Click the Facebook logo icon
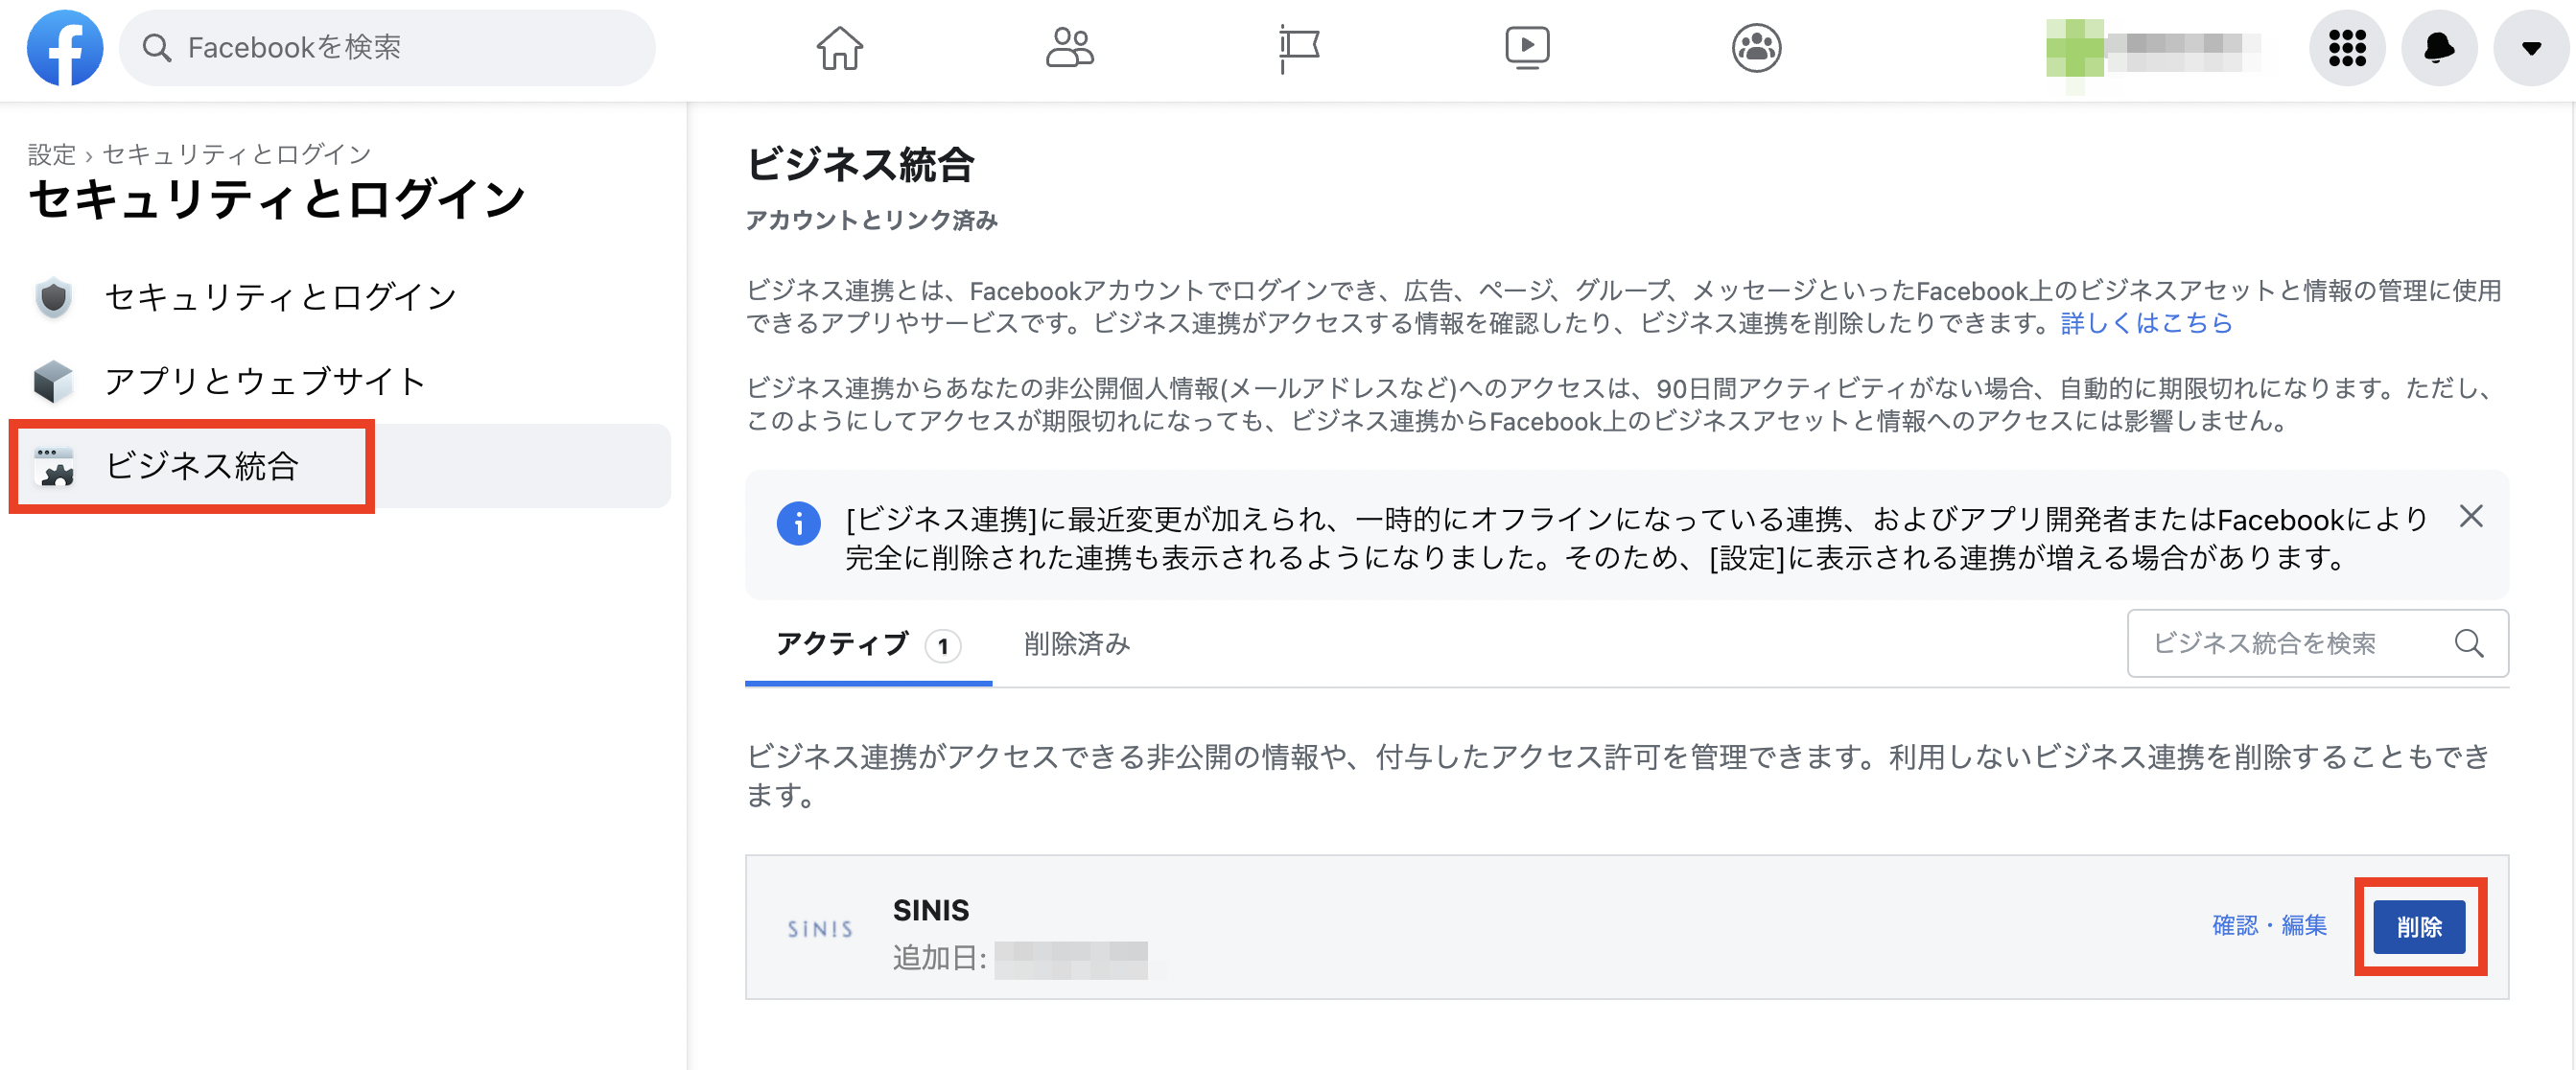2576x1070 pixels. pyautogui.click(x=65, y=47)
